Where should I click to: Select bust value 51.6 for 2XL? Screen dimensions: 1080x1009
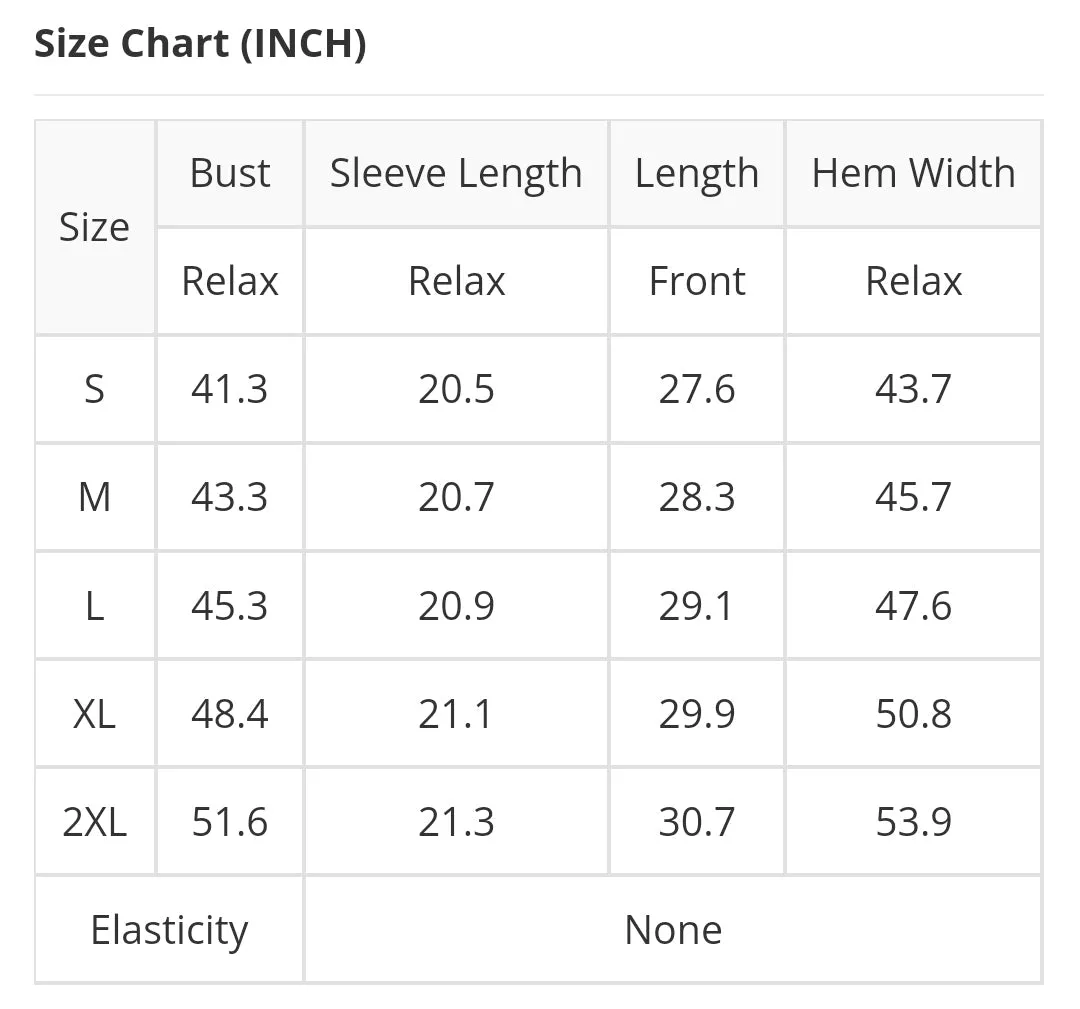pos(229,822)
